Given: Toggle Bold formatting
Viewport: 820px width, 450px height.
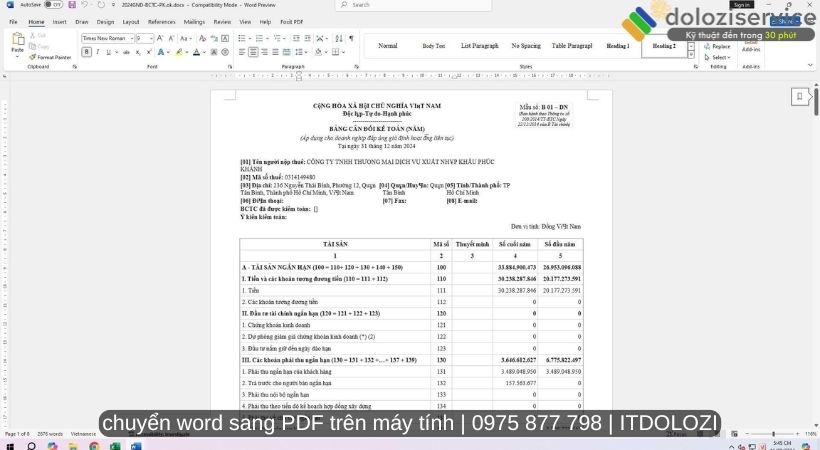Looking at the screenshot, I should pyautogui.click(x=87, y=52).
